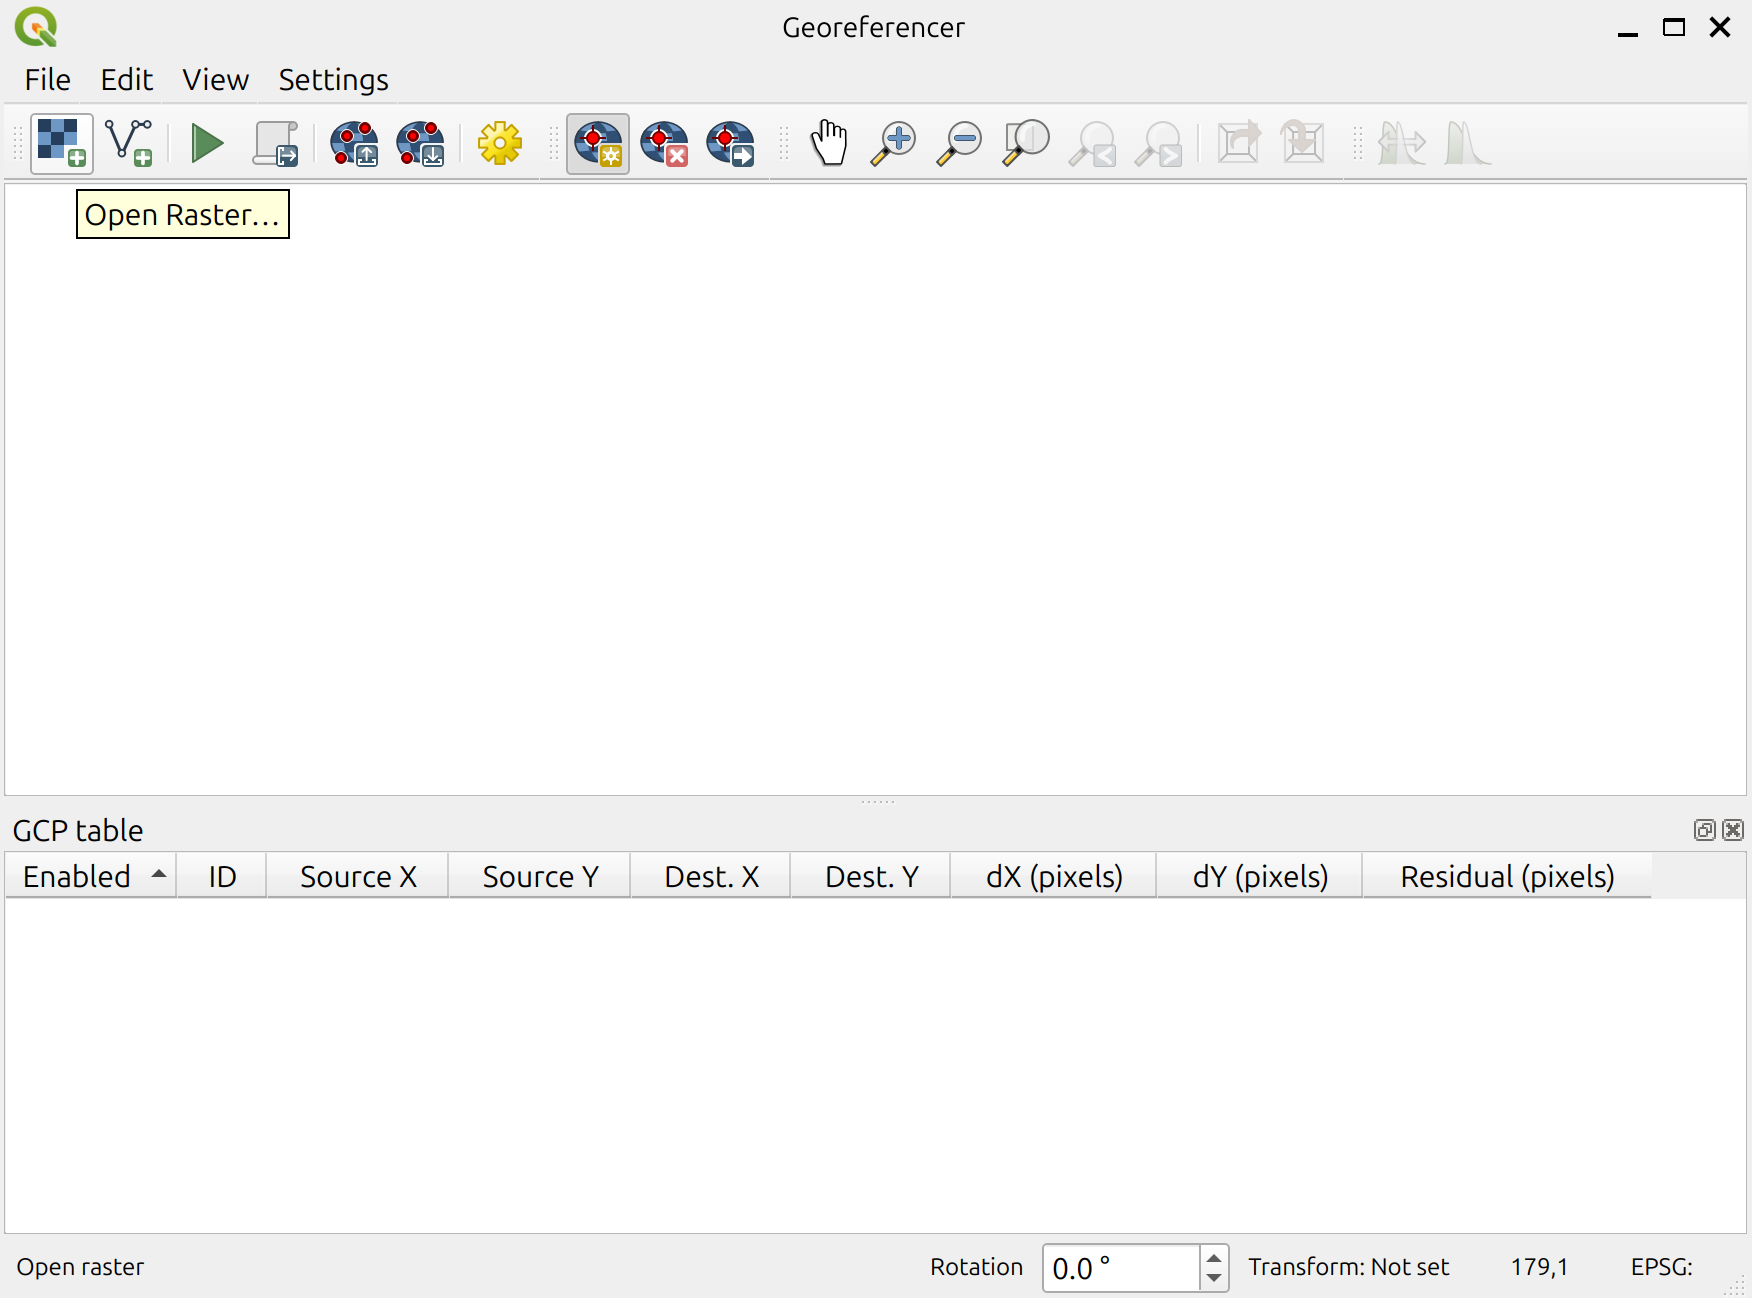Increase rotation with the up arrow
The width and height of the screenshot is (1752, 1298).
(1214, 1258)
